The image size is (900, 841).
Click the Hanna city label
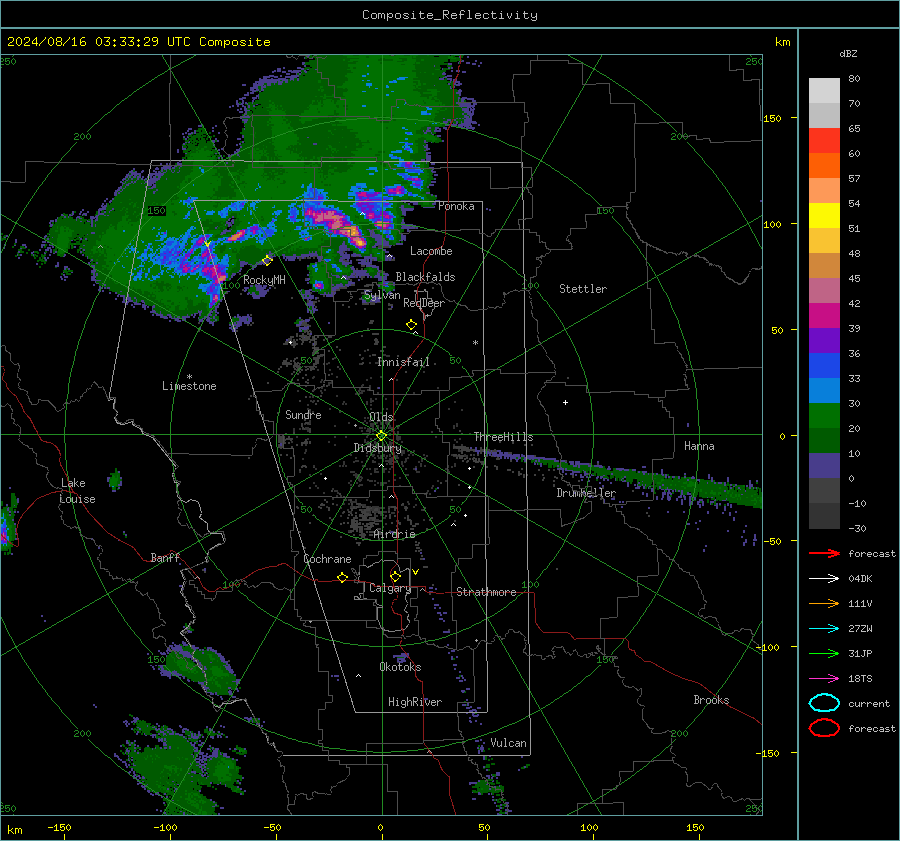(x=699, y=446)
